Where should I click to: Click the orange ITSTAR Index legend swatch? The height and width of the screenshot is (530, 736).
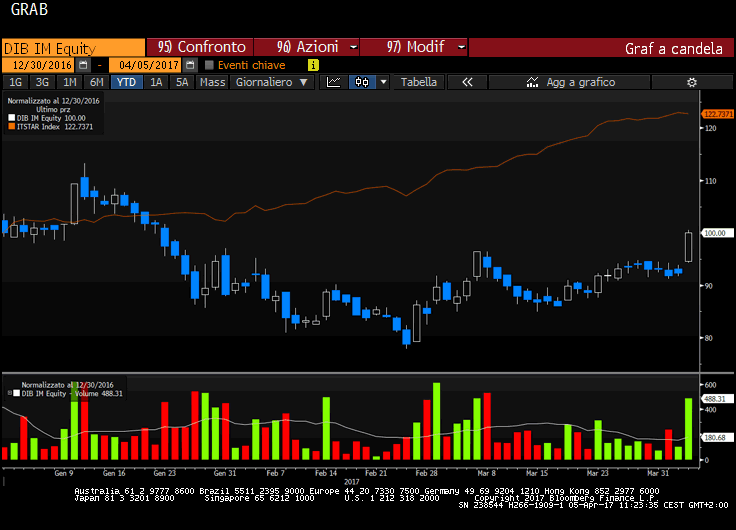pyautogui.click(x=11, y=127)
